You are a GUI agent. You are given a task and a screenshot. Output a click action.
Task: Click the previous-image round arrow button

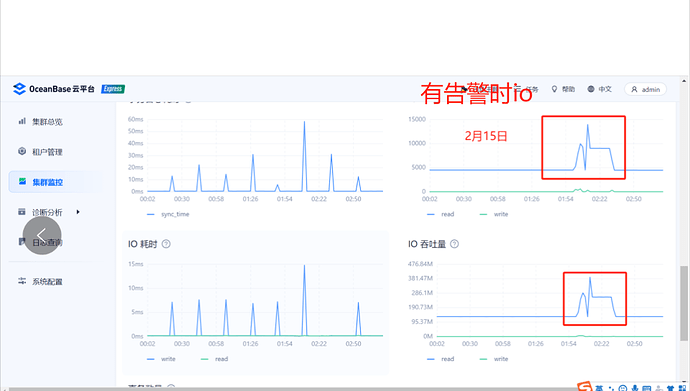pyautogui.click(x=42, y=235)
